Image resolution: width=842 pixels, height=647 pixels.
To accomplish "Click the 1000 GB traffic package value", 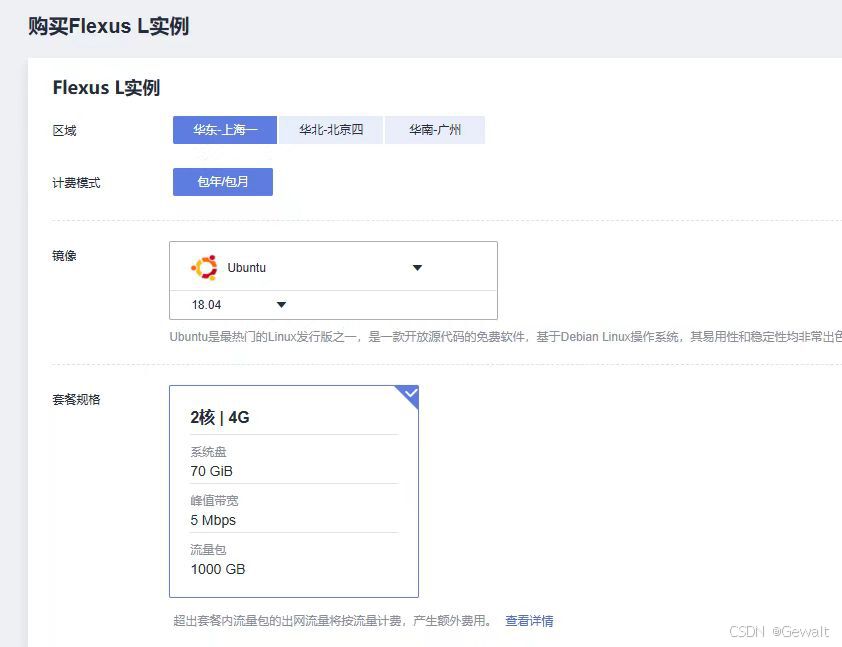I will point(217,569).
